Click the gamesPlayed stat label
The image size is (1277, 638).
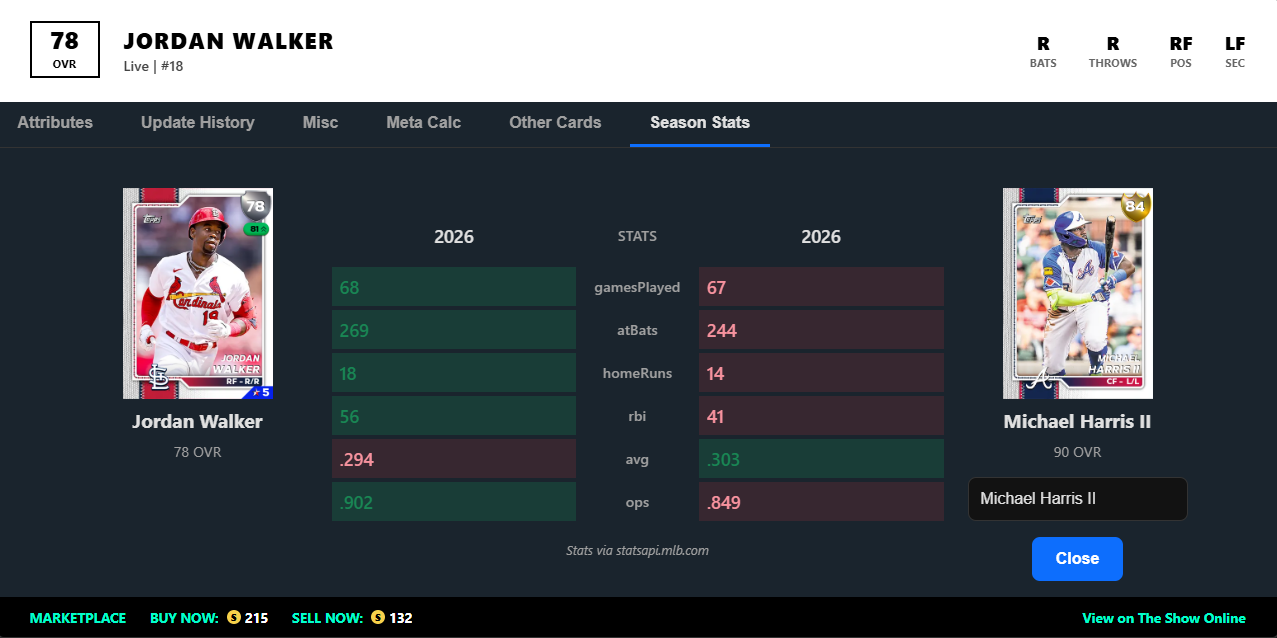tap(637, 287)
